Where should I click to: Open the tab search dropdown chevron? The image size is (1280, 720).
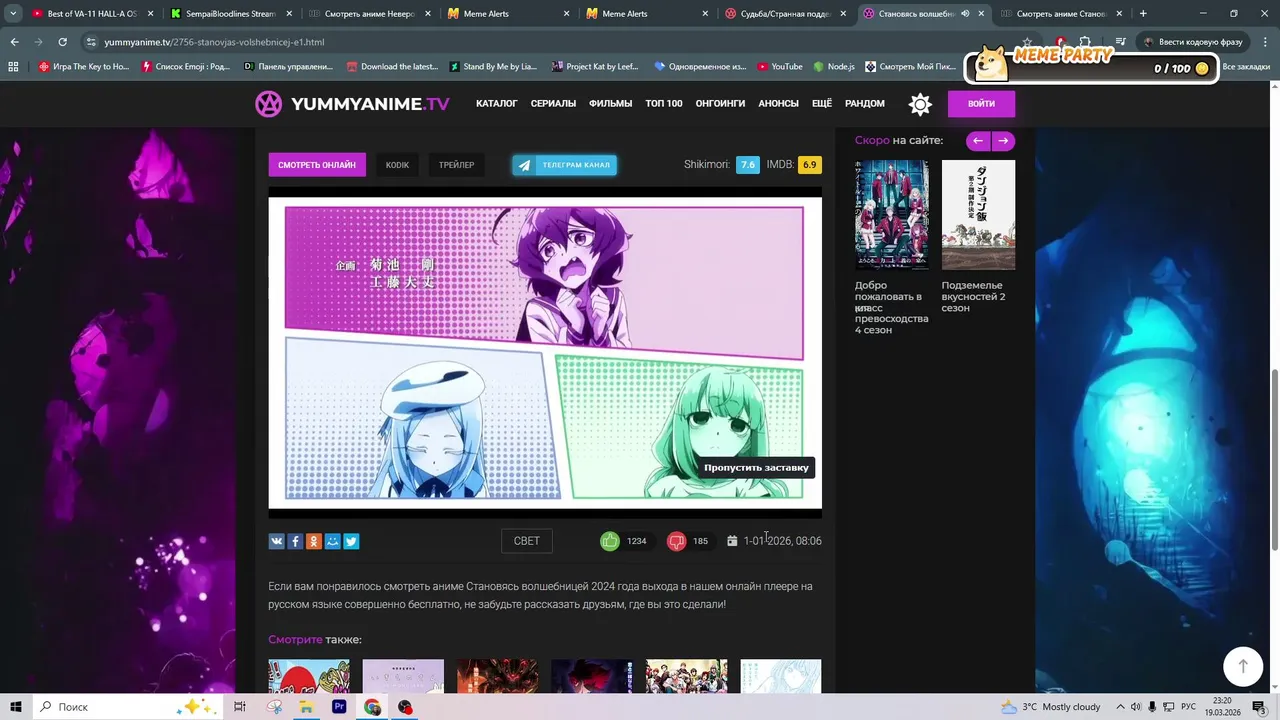pyautogui.click(x=13, y=14)
